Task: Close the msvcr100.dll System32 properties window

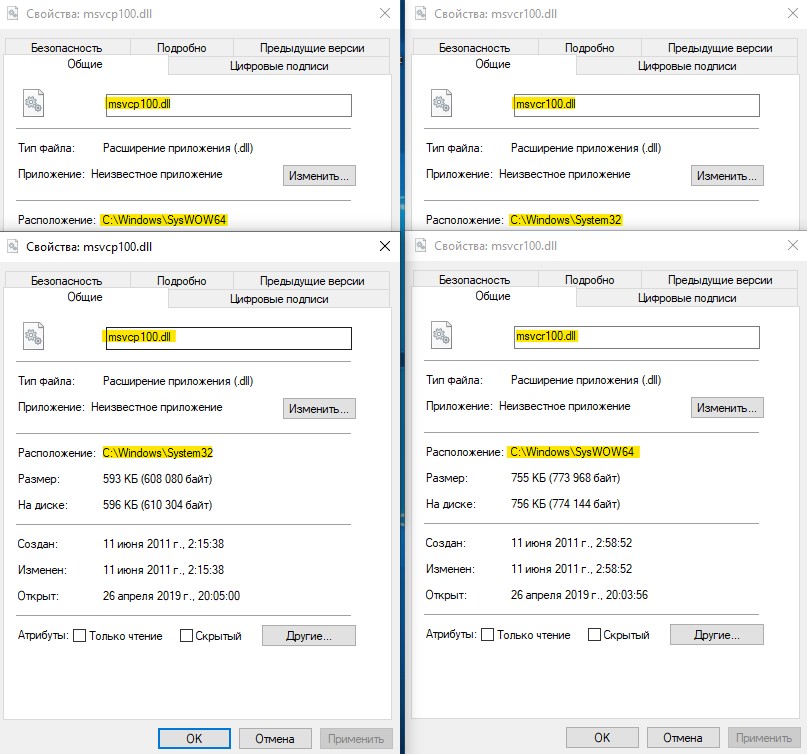Action: pyautogui.click(x=793, y=13)
